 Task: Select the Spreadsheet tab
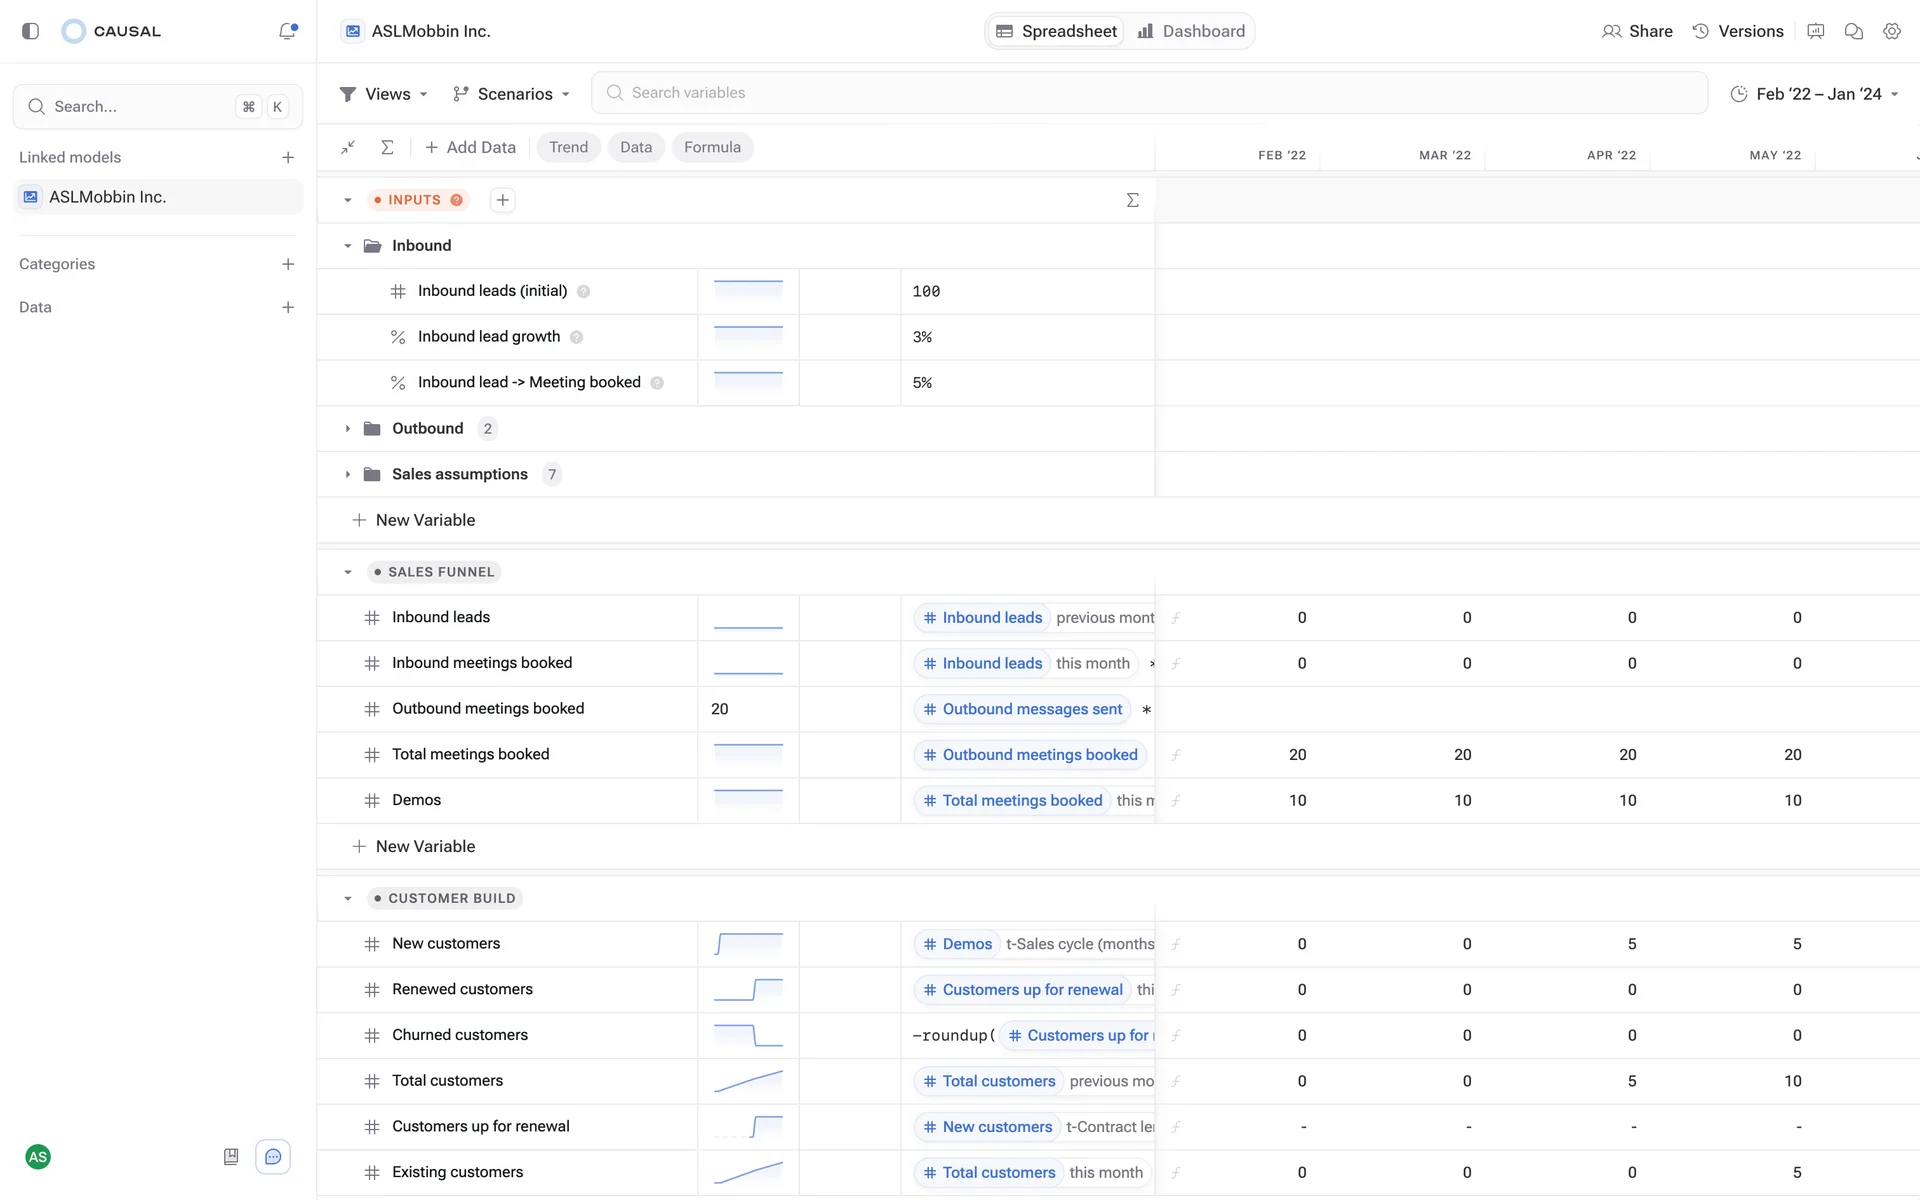click(1056, 31)
